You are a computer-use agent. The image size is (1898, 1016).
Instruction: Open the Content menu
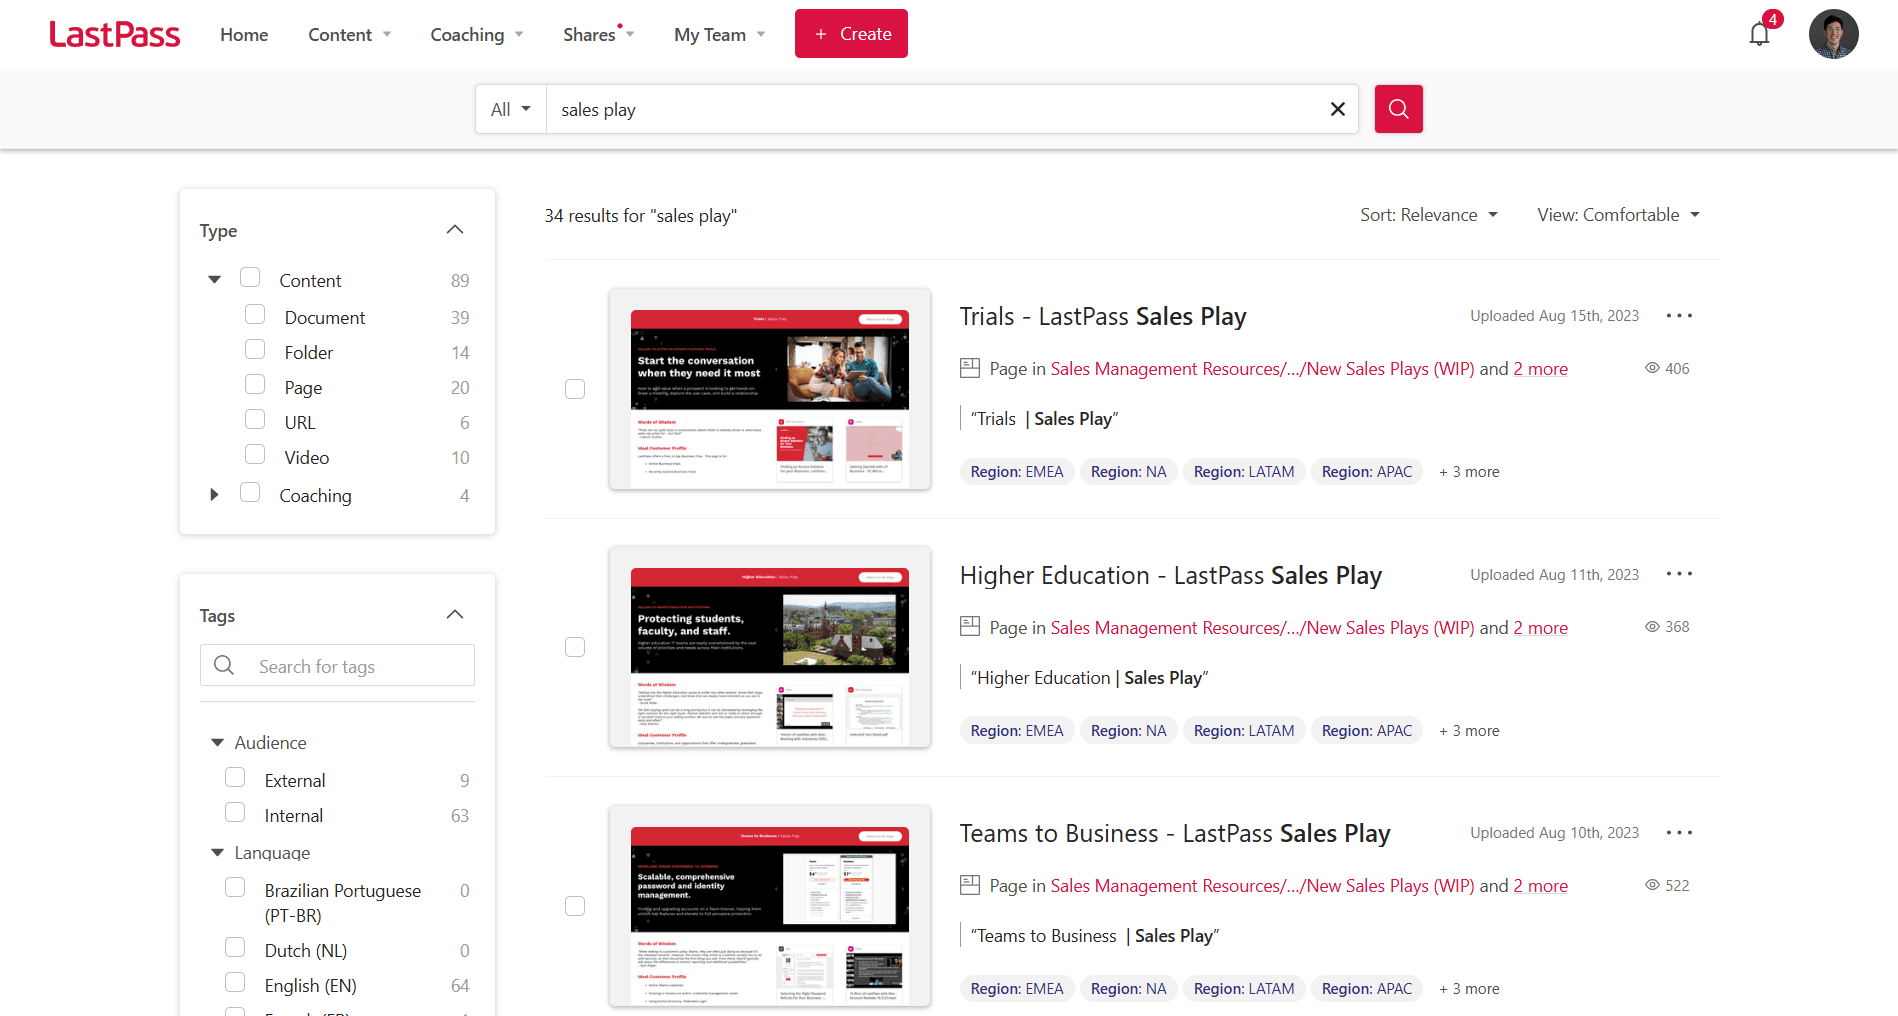[x=349, y=35]
